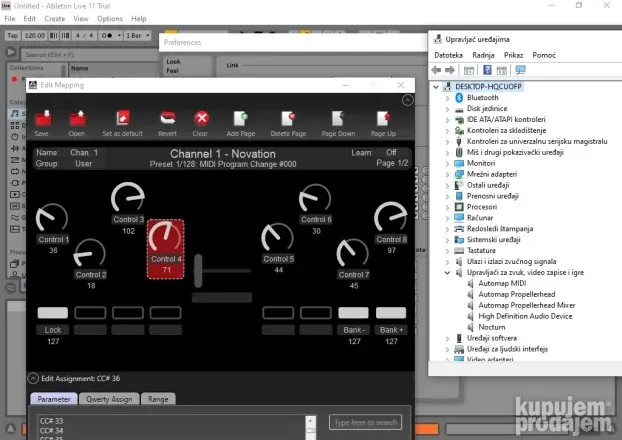This screenshot has height=440, width=622.
Task: Open the Radnja menu in Device Manager
Action: [x=483, y=55]
